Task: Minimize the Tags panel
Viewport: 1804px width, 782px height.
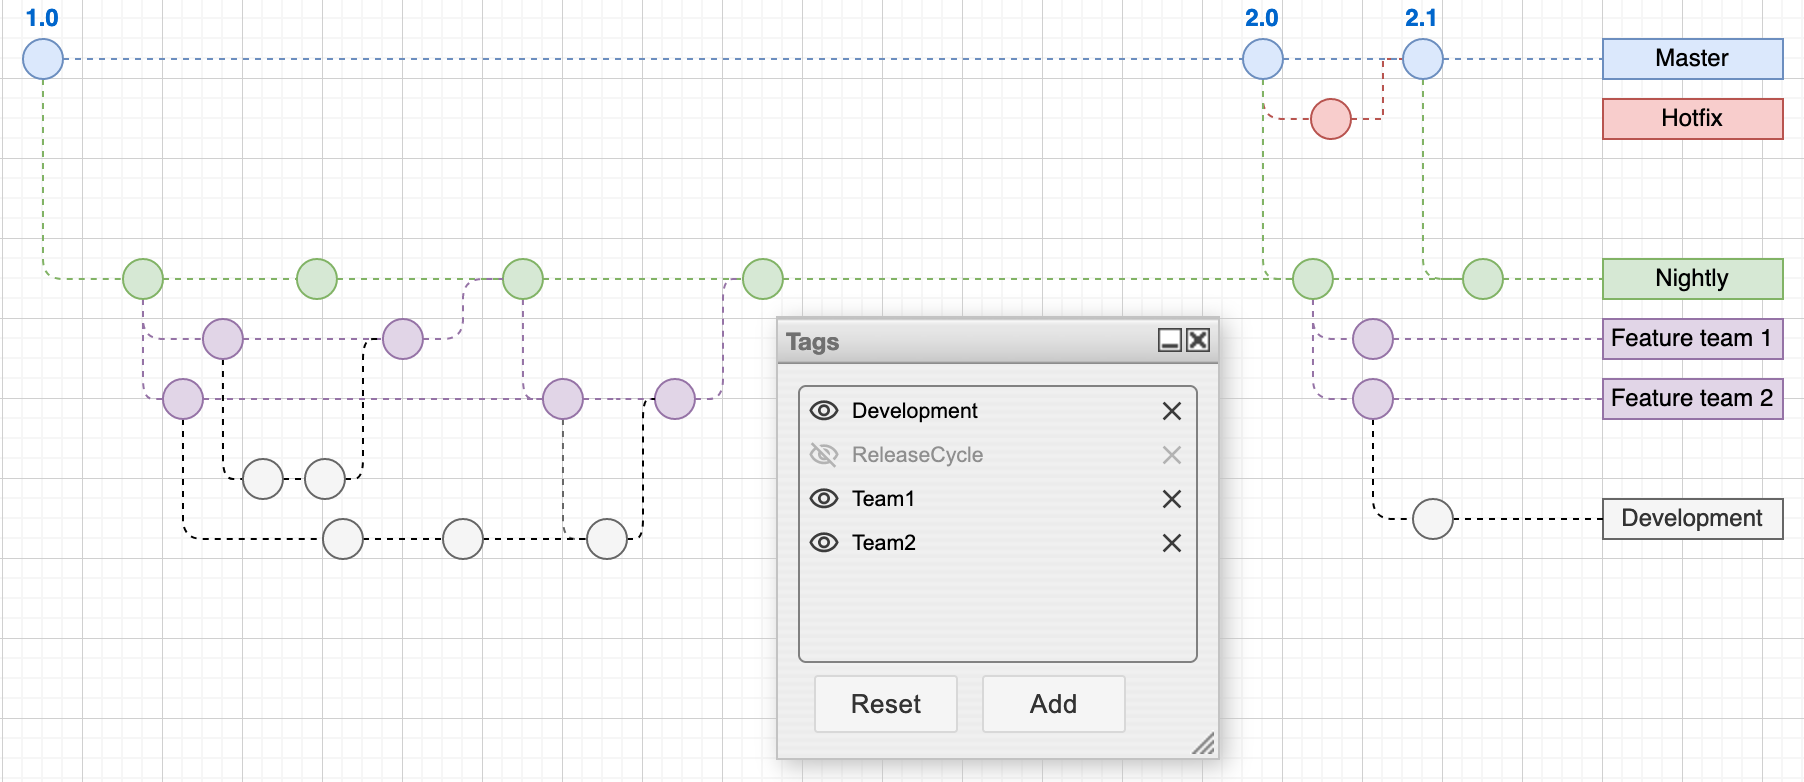Action: [x=1169, y=341]
